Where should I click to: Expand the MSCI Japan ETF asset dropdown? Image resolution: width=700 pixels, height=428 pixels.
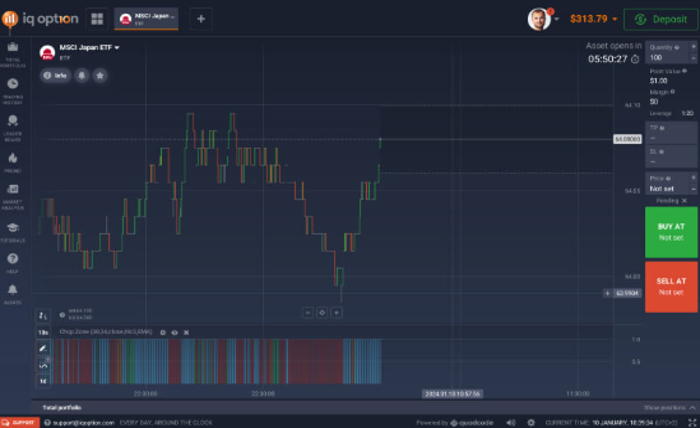117,47
